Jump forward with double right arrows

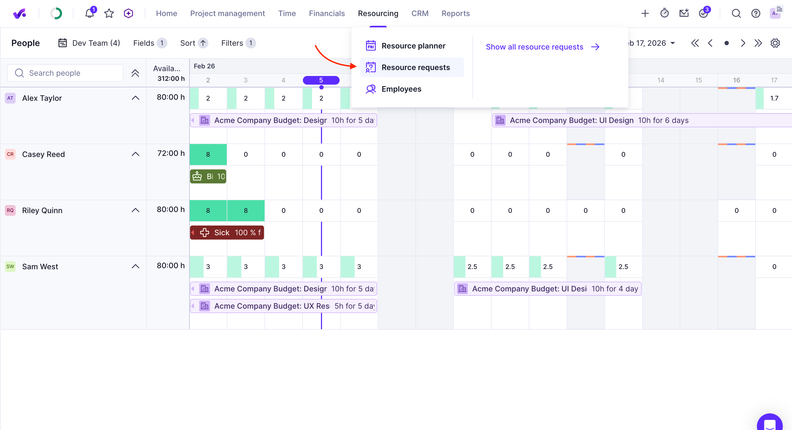coord(758,43)
